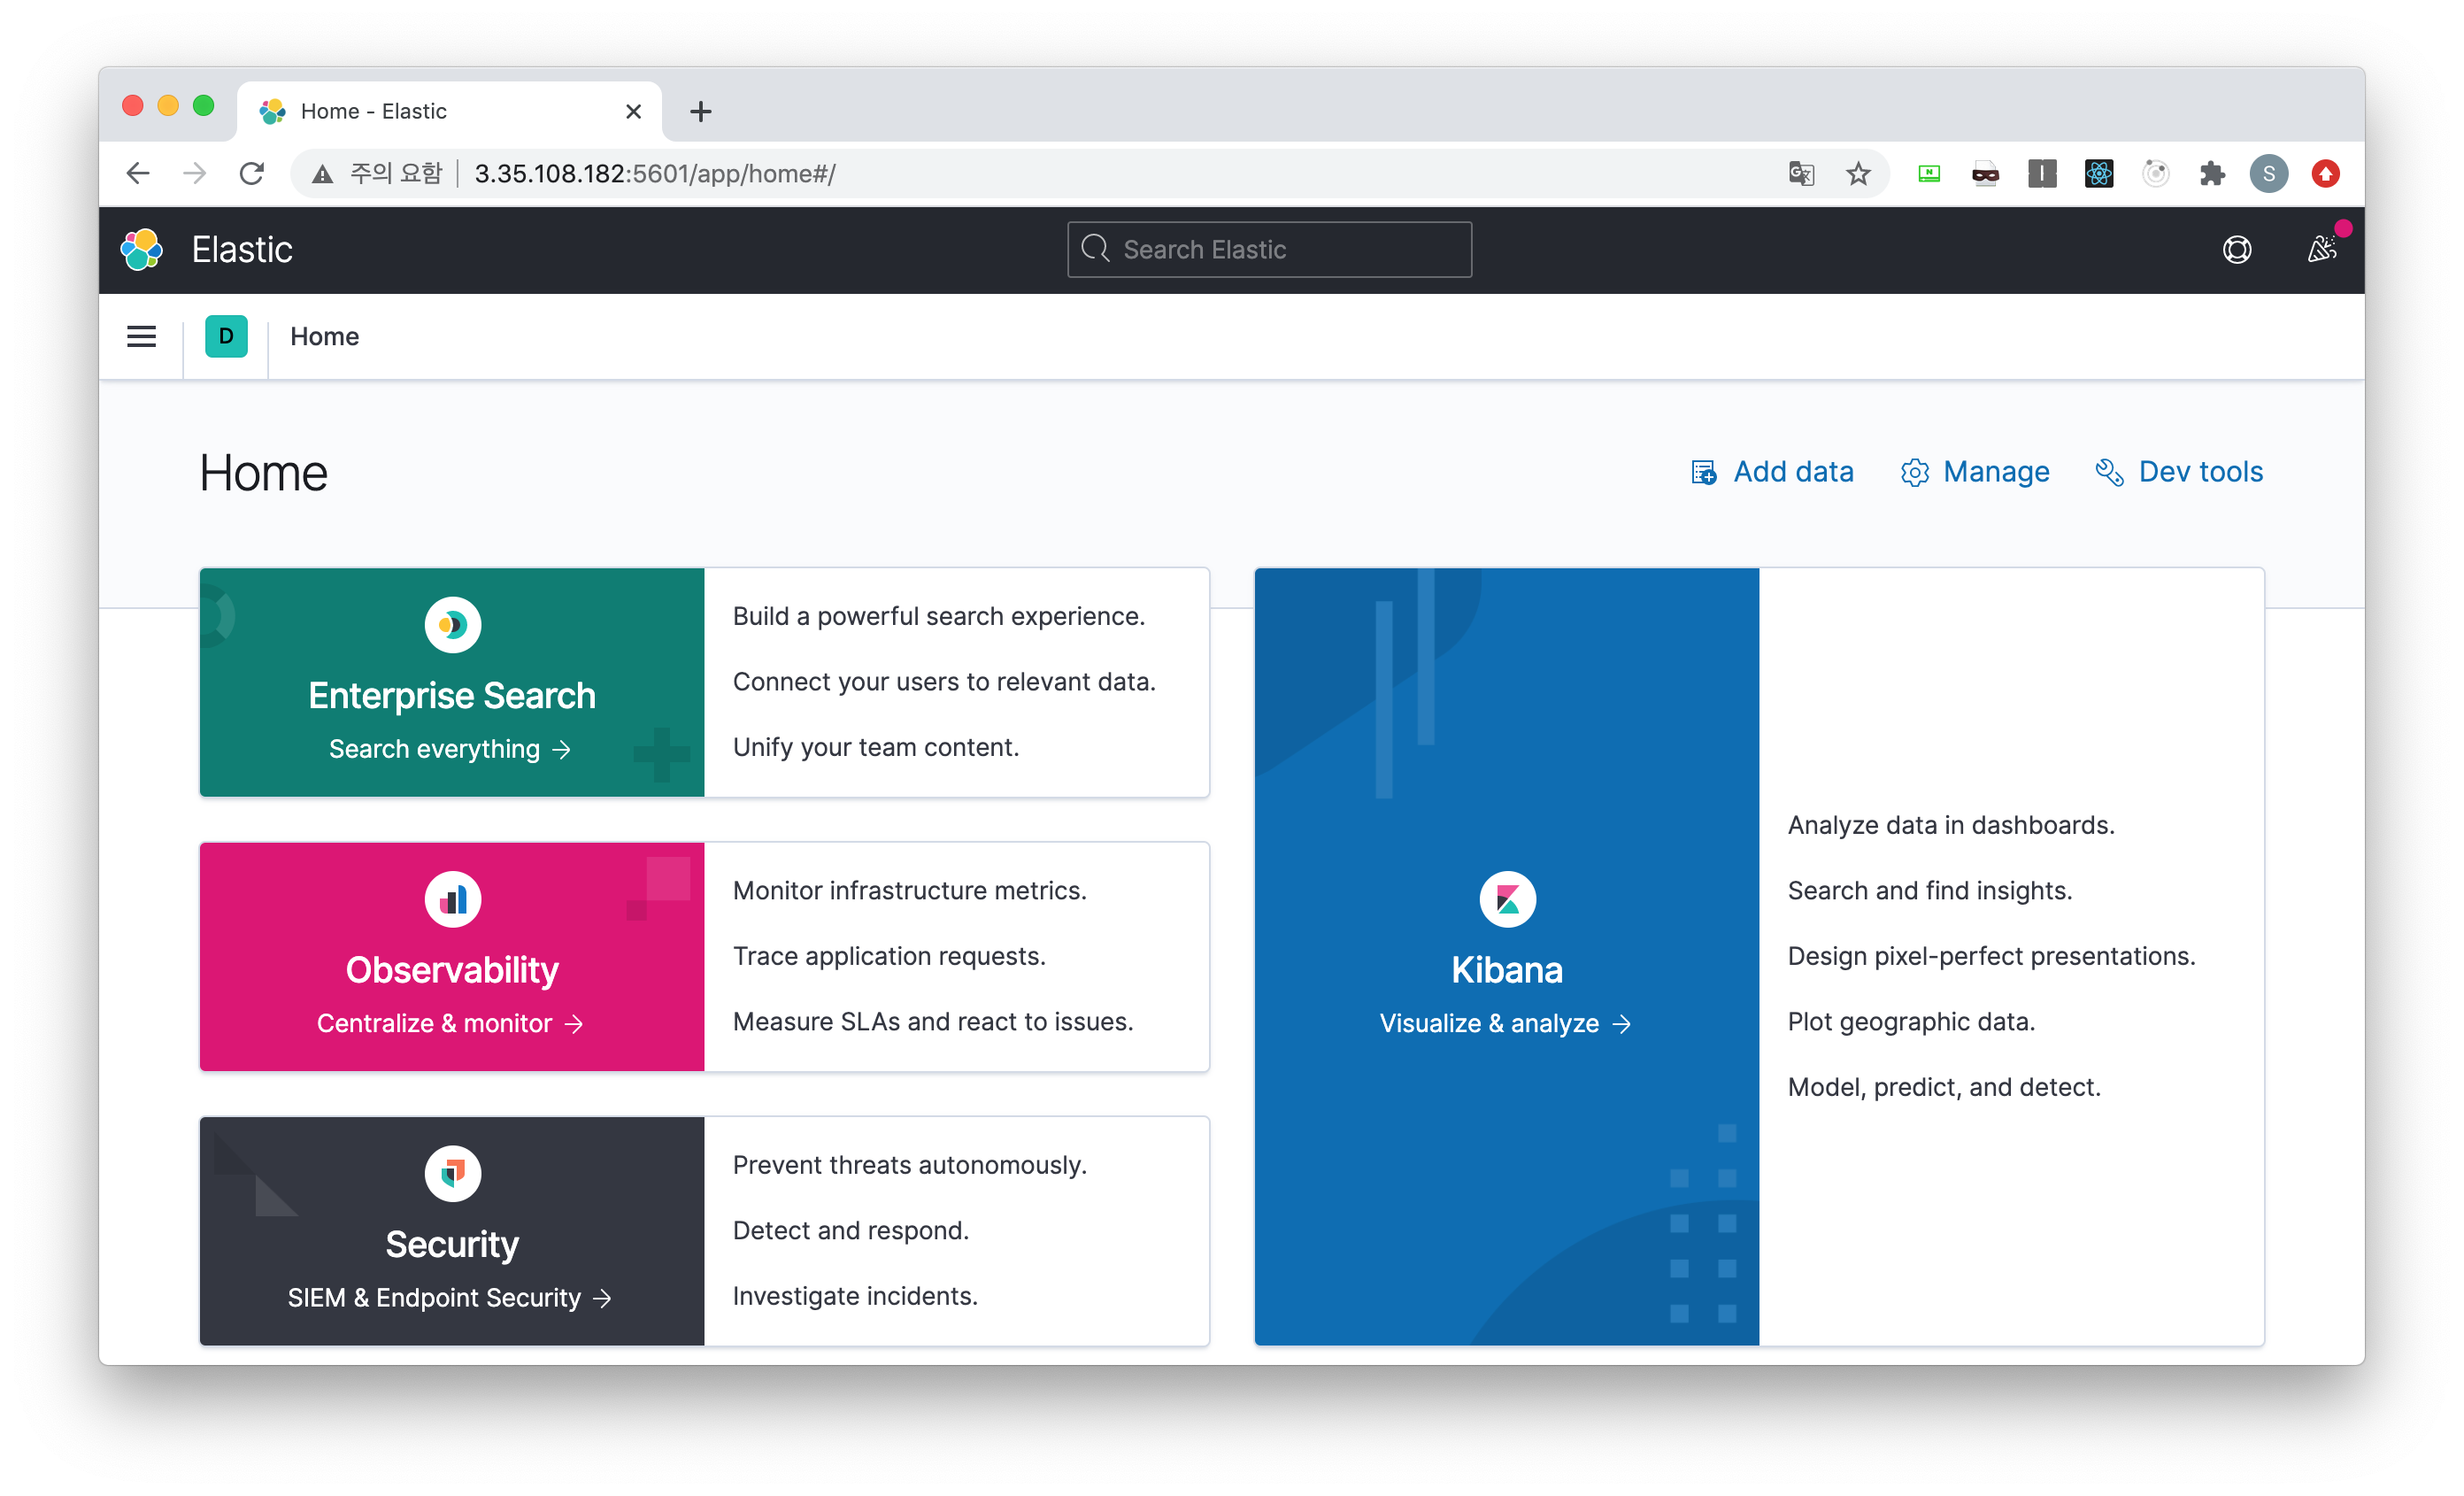Click the Security card title
2464x1496 pixels.
tap(452, 1243)
